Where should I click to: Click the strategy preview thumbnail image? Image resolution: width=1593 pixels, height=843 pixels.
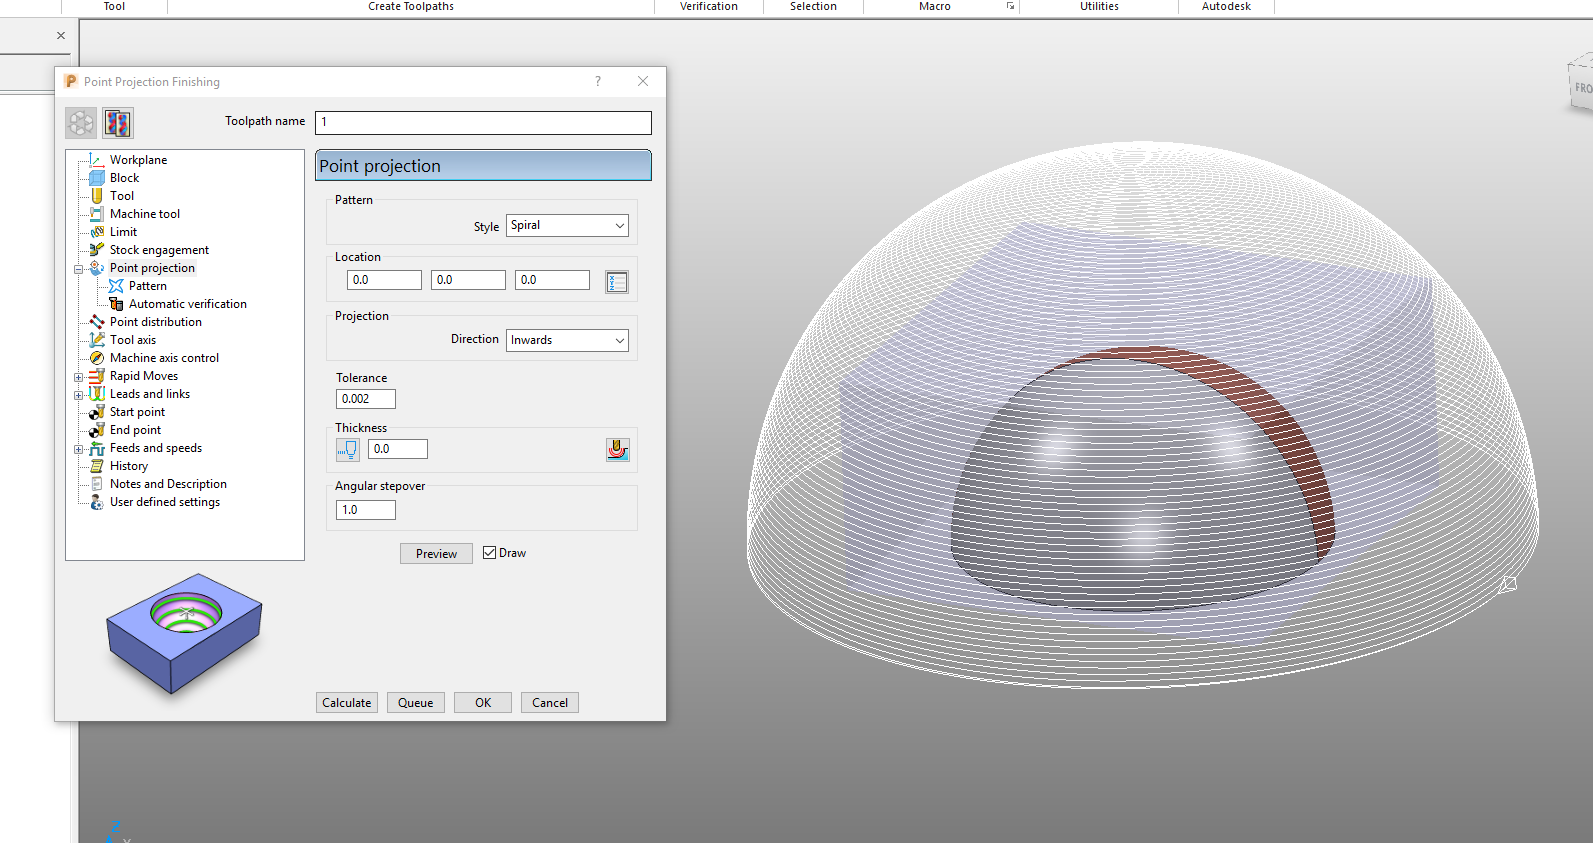coord(185,632)
